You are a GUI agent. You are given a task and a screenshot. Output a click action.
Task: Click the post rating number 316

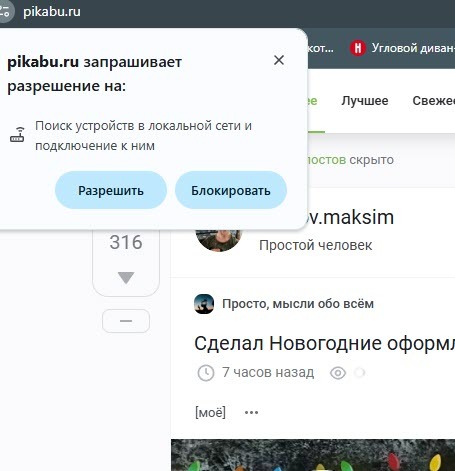pyautogui.click(x=126, y=242)
